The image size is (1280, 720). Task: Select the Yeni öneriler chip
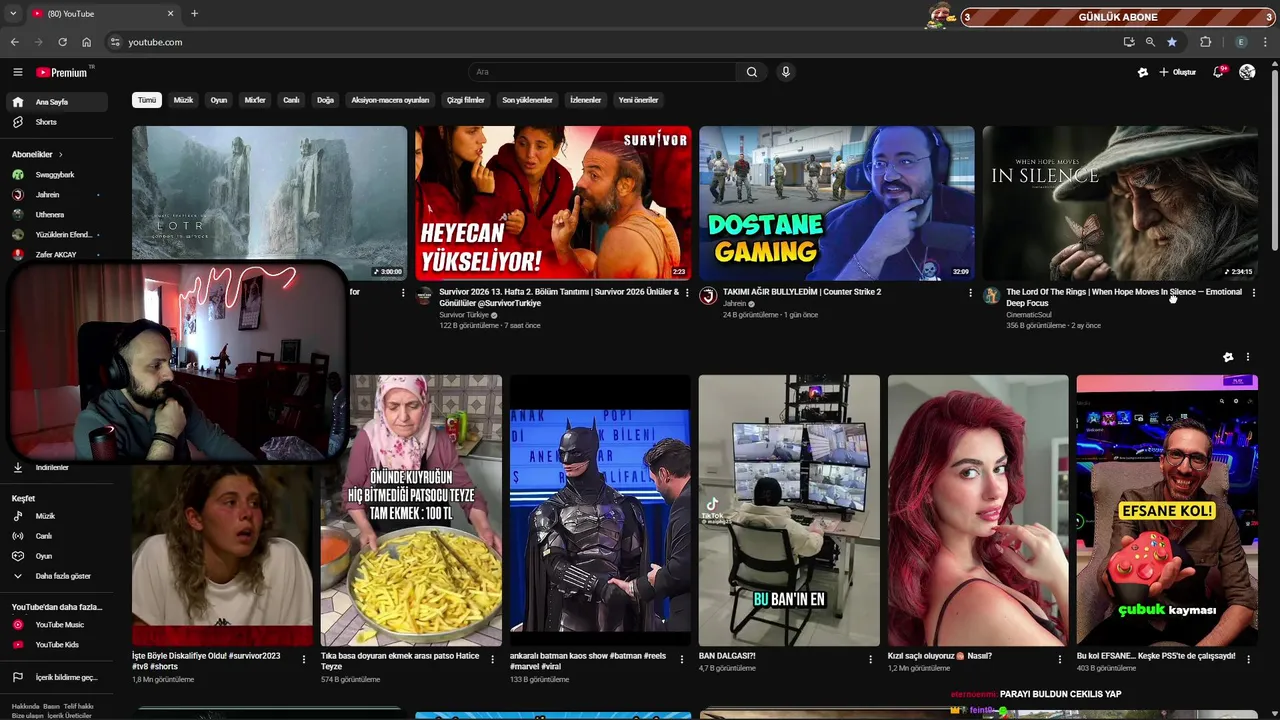(x=638, y=100)
